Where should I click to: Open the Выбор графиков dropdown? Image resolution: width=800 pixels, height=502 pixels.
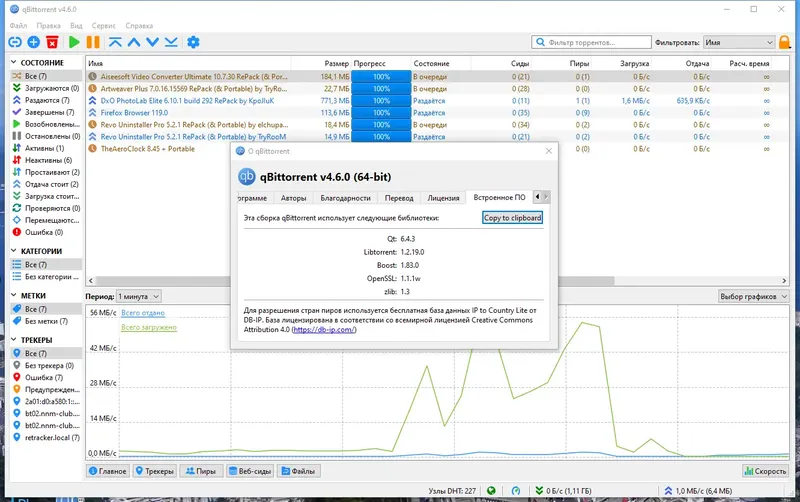(x=753, y=296)
